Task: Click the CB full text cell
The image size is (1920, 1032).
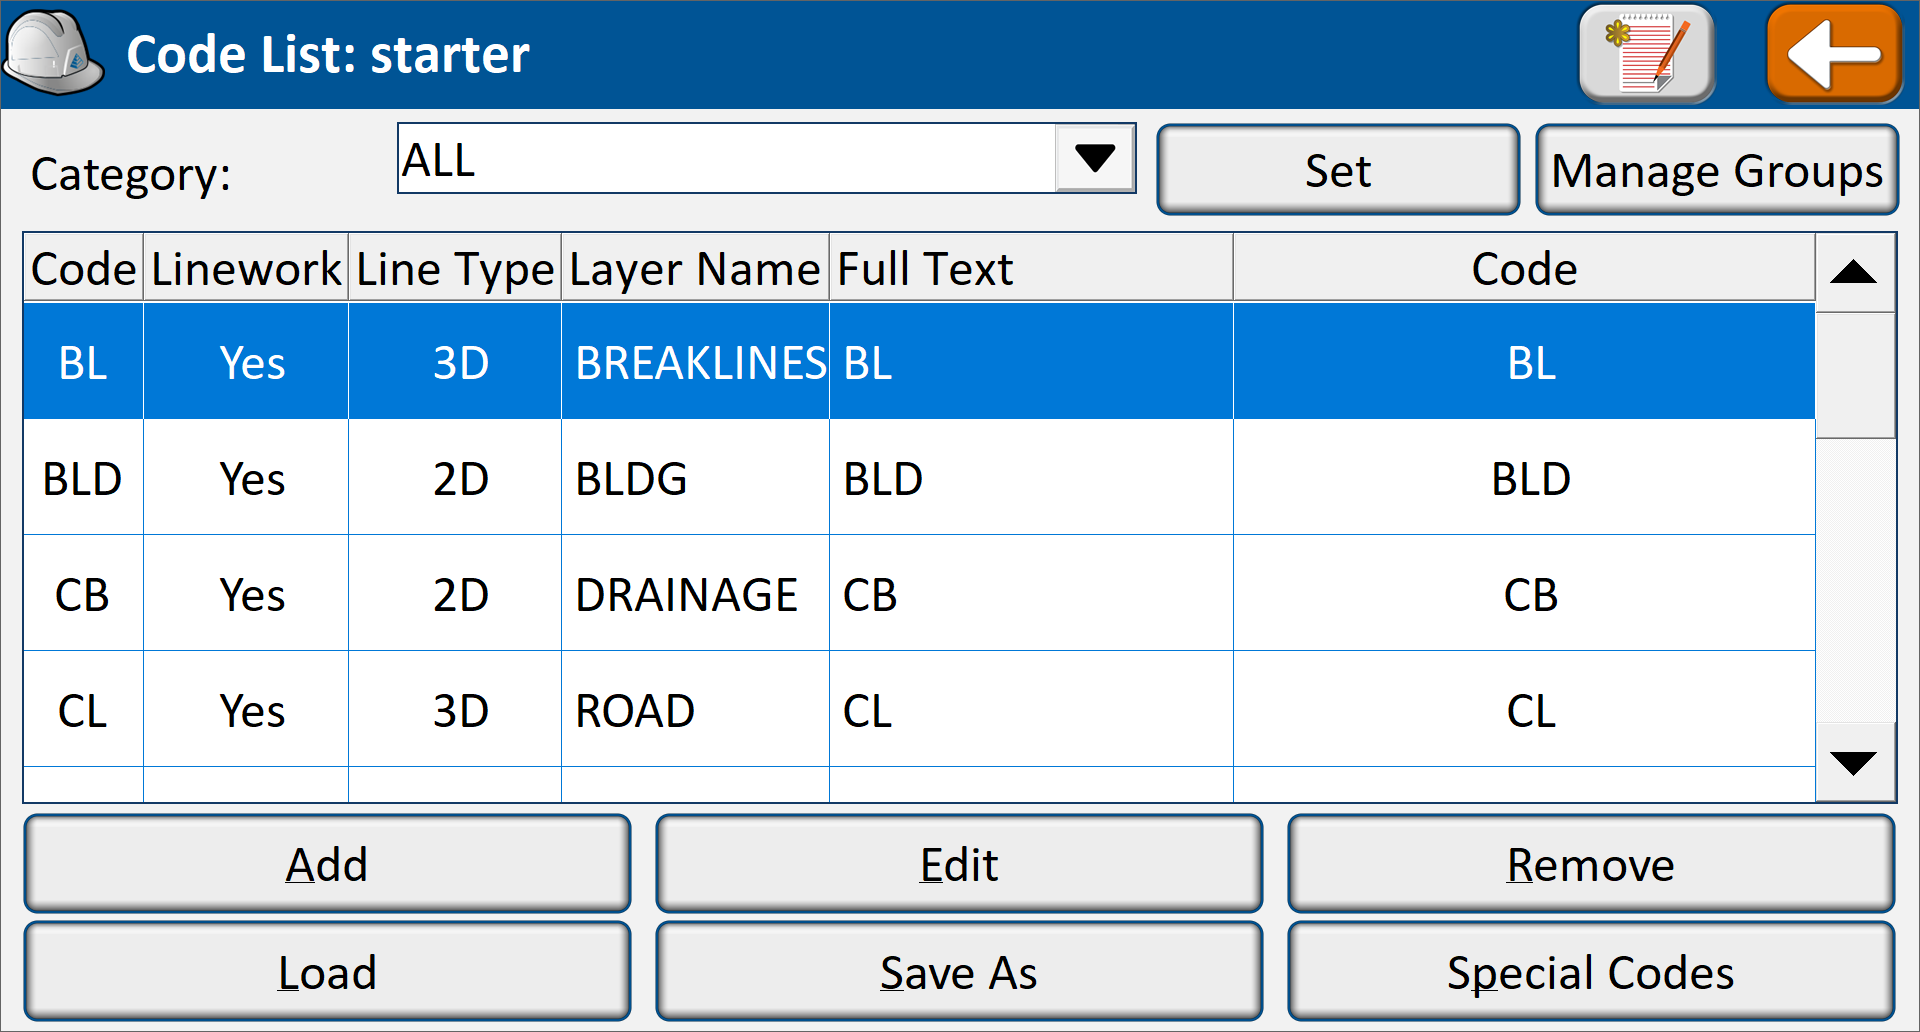Action: [1031, 594]
